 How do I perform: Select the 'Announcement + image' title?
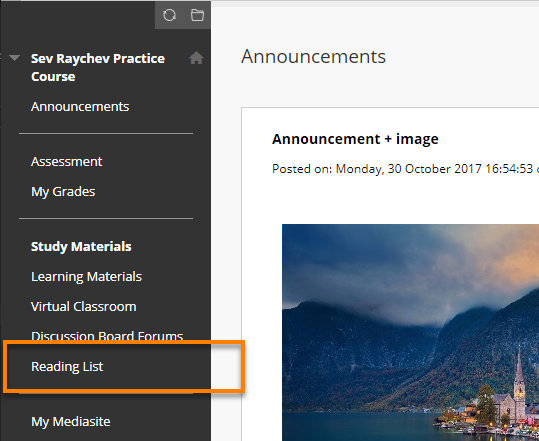tap(355, 139)
